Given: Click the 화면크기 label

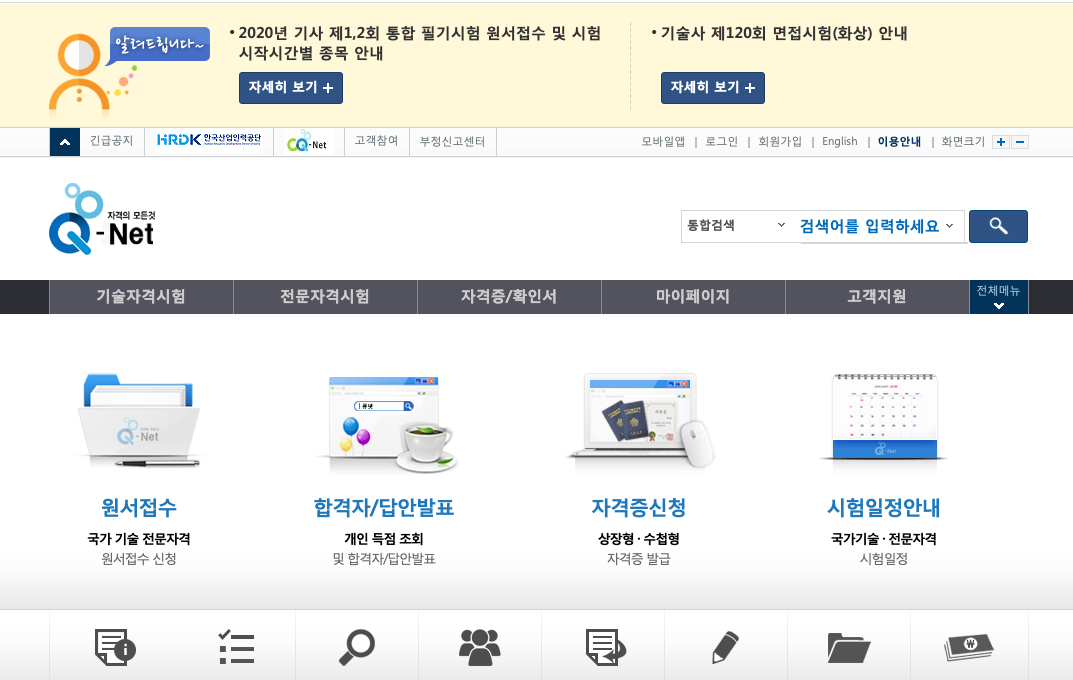Looking at the screenshot, I should pos(963,142).
